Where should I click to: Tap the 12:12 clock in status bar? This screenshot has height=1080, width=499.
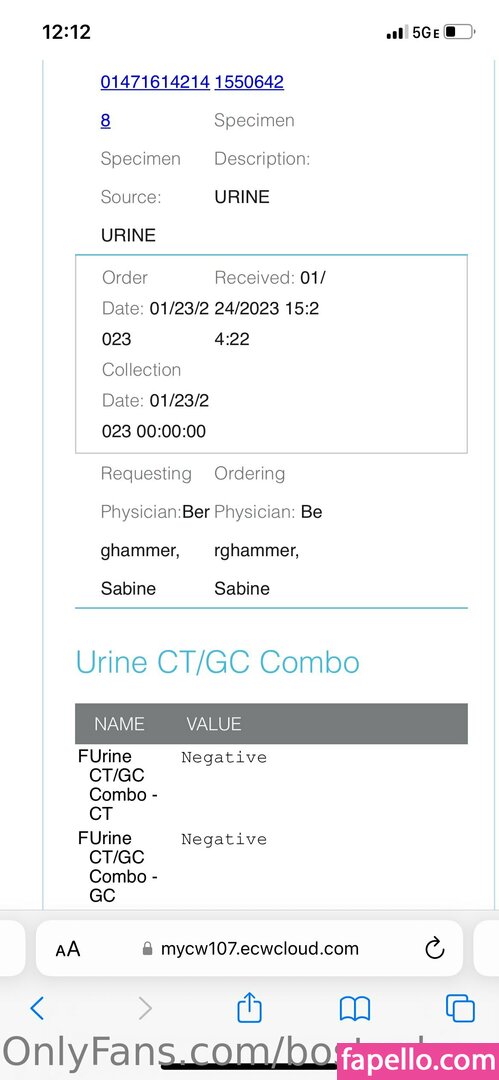66,32
